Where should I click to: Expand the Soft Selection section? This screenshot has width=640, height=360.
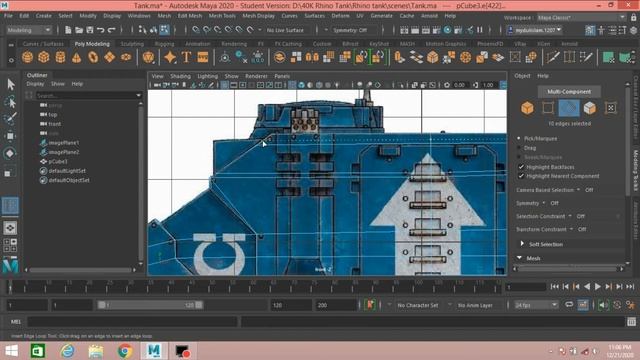[x=522, y=244]
